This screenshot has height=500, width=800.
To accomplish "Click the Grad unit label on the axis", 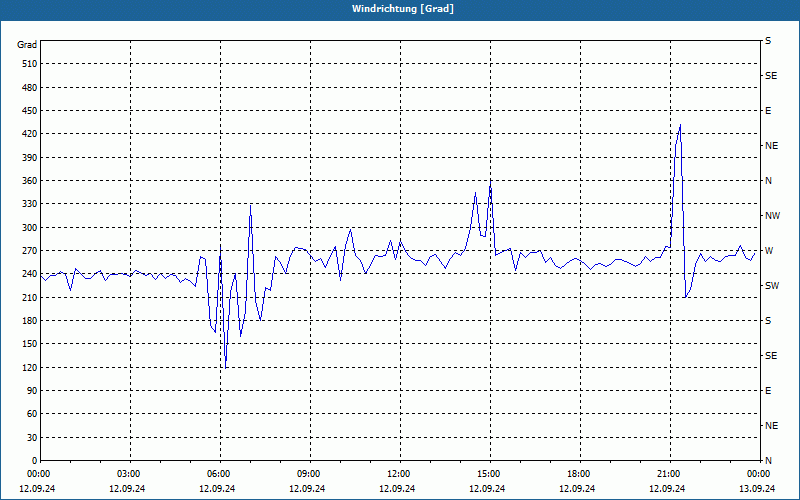I will tap(27, 45).
